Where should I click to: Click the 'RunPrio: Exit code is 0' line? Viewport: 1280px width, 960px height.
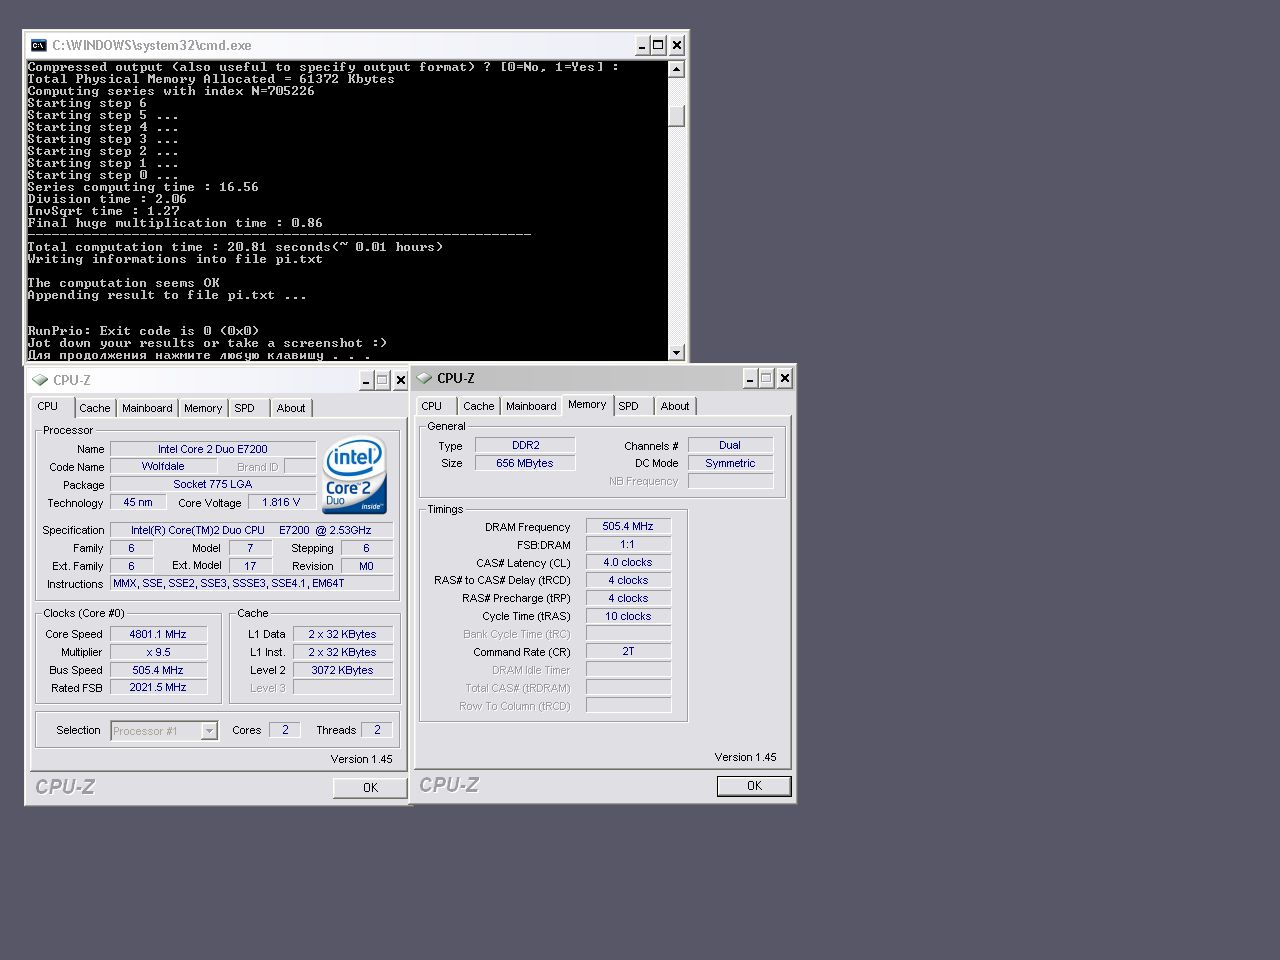click(x=143, y=331)
